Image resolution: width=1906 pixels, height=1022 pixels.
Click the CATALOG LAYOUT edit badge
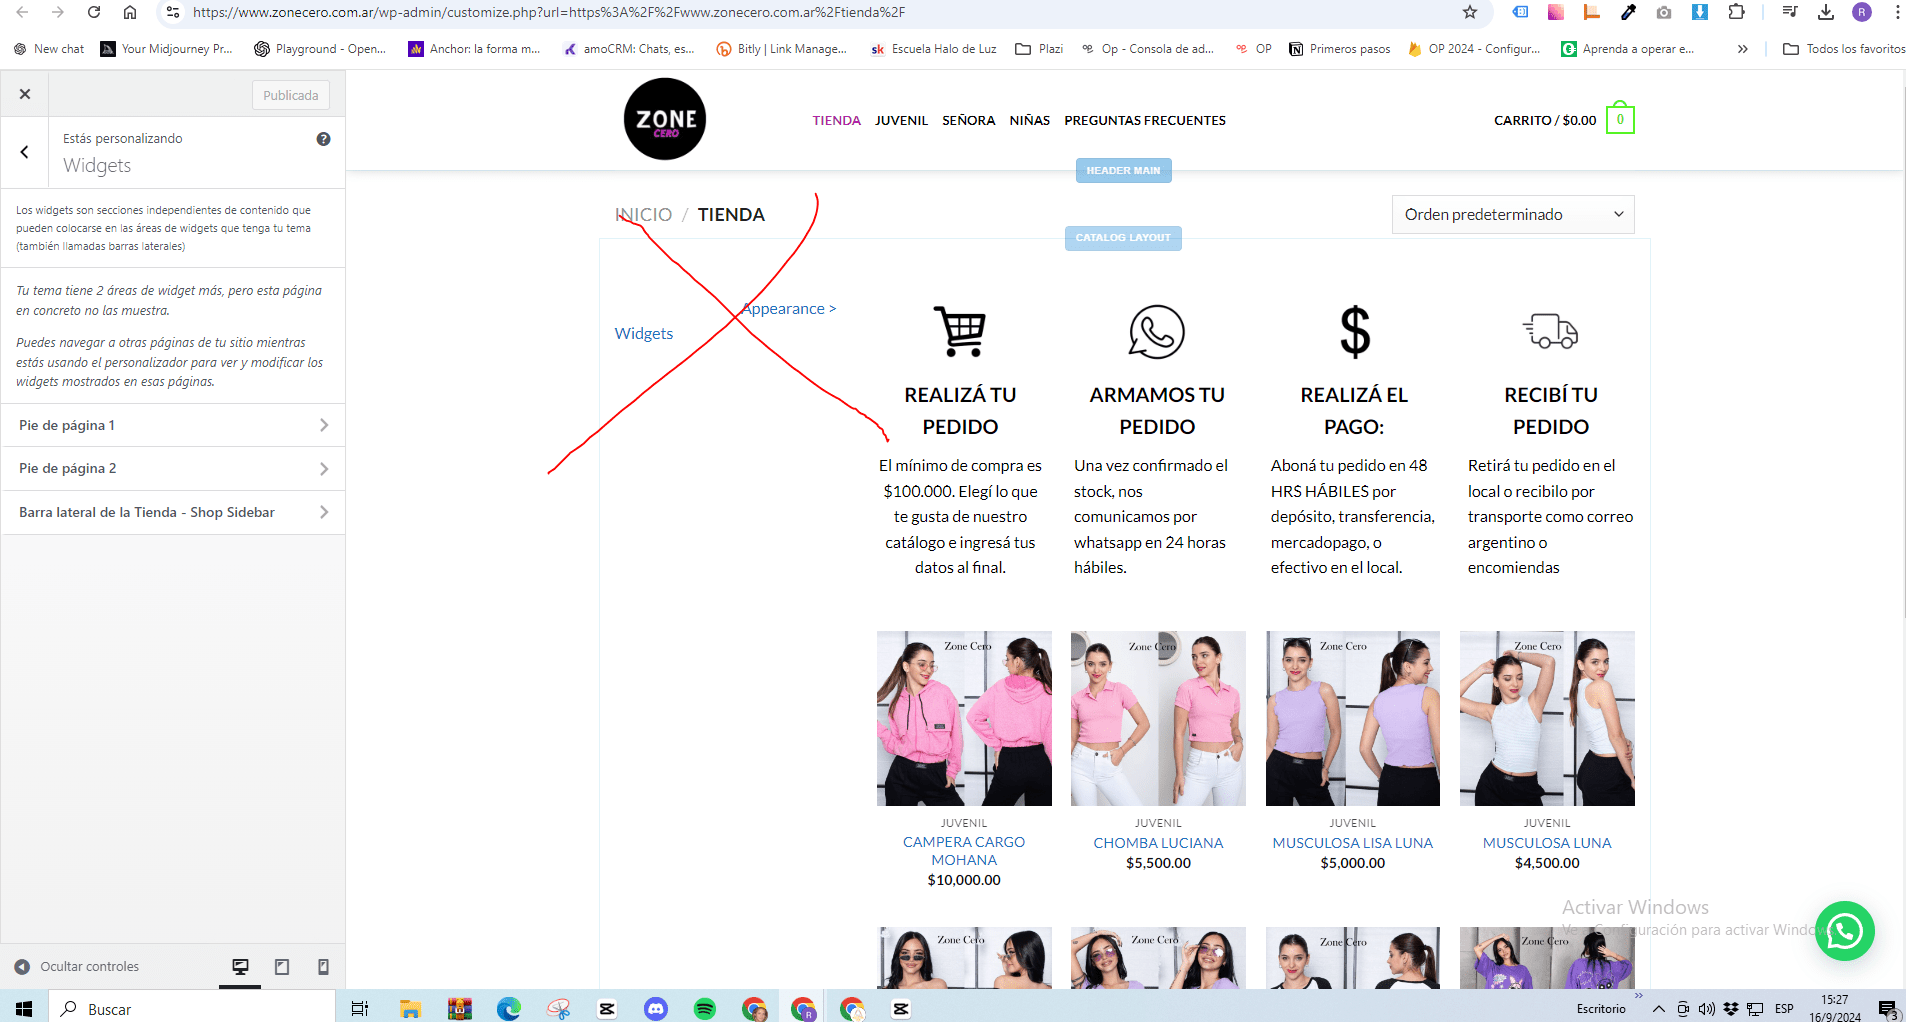(1123, 238)
